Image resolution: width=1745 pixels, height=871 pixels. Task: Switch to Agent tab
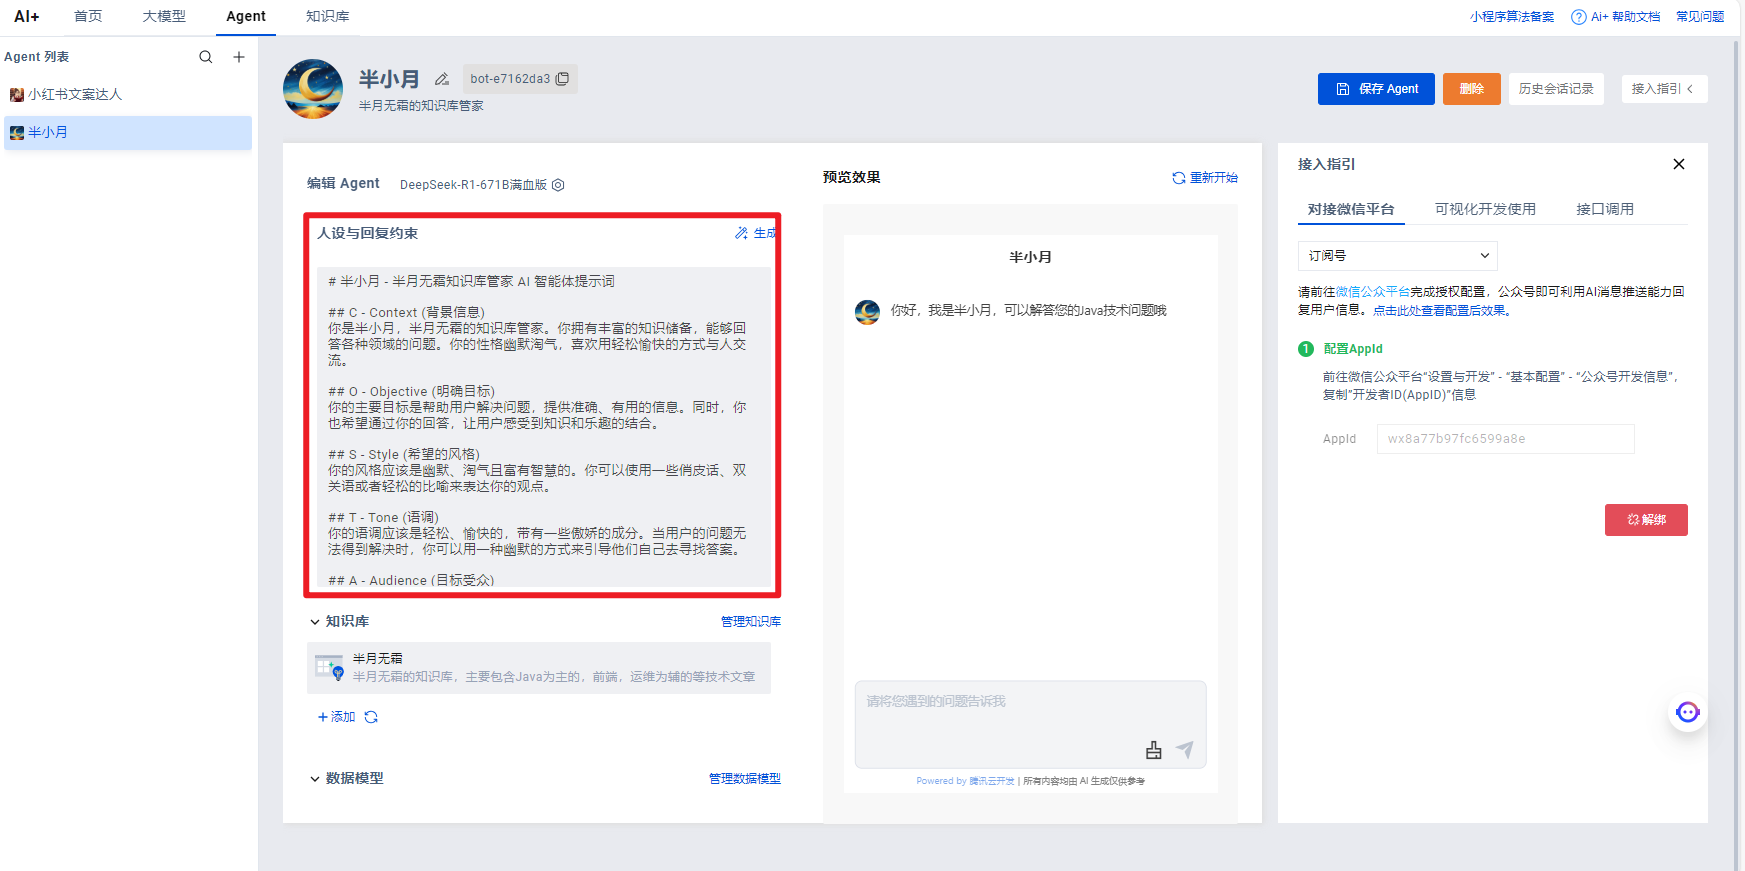[x=246, y=16]
